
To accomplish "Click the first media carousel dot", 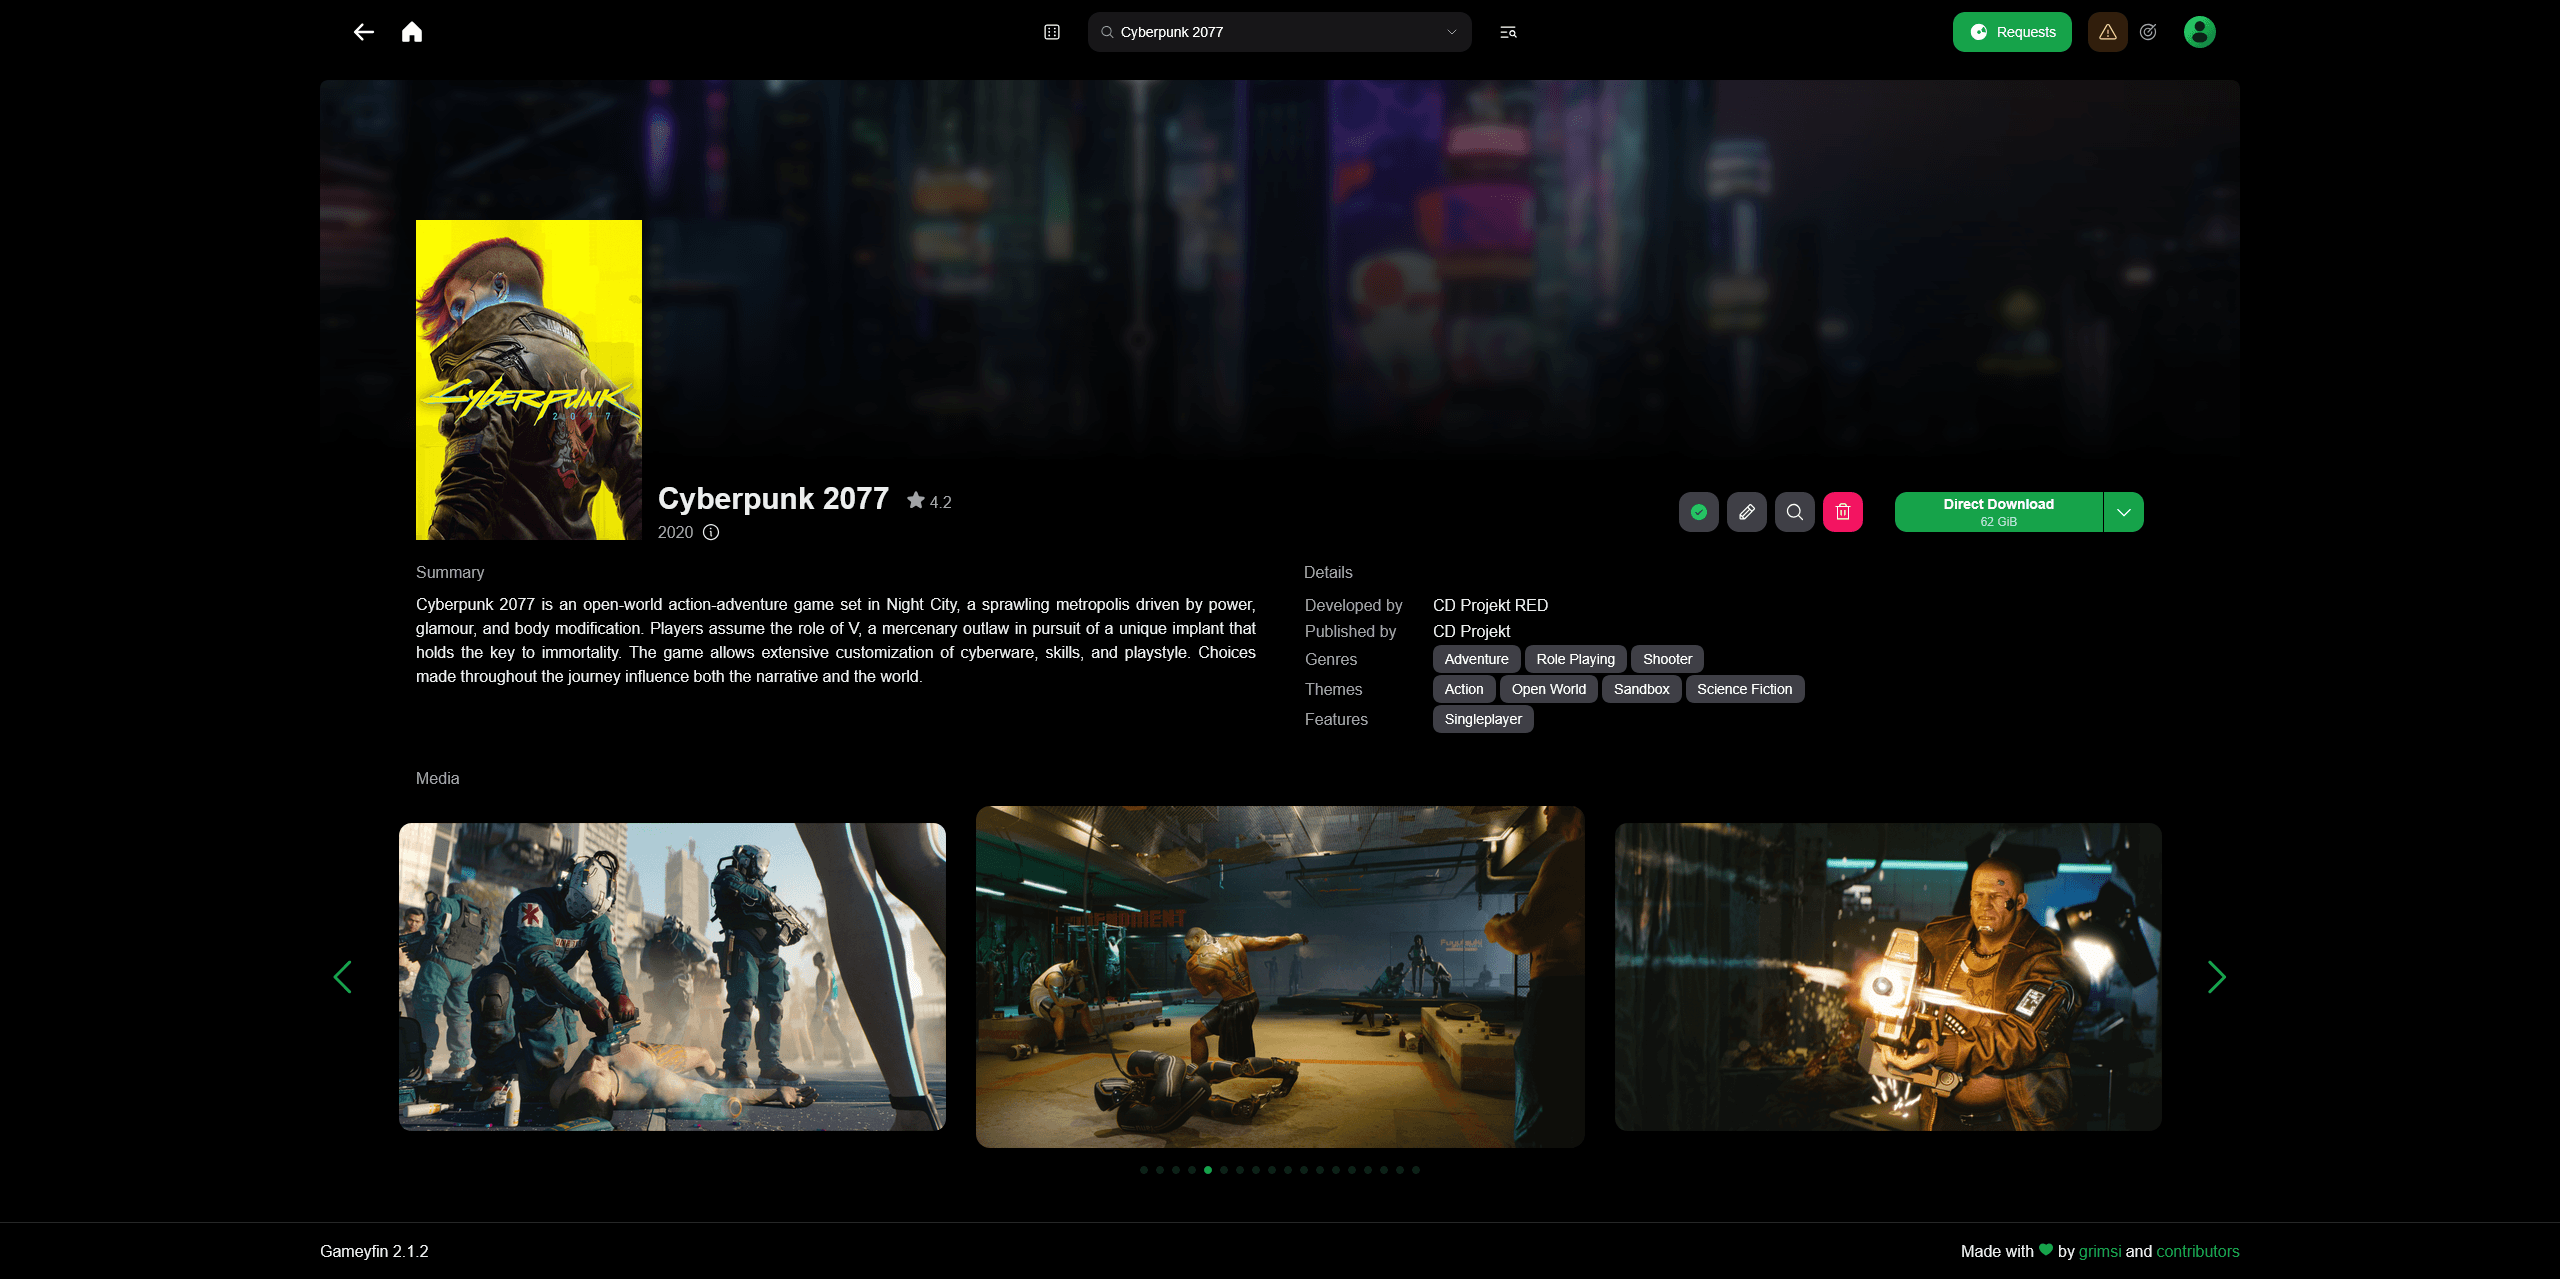I will coord(1144,1170).
